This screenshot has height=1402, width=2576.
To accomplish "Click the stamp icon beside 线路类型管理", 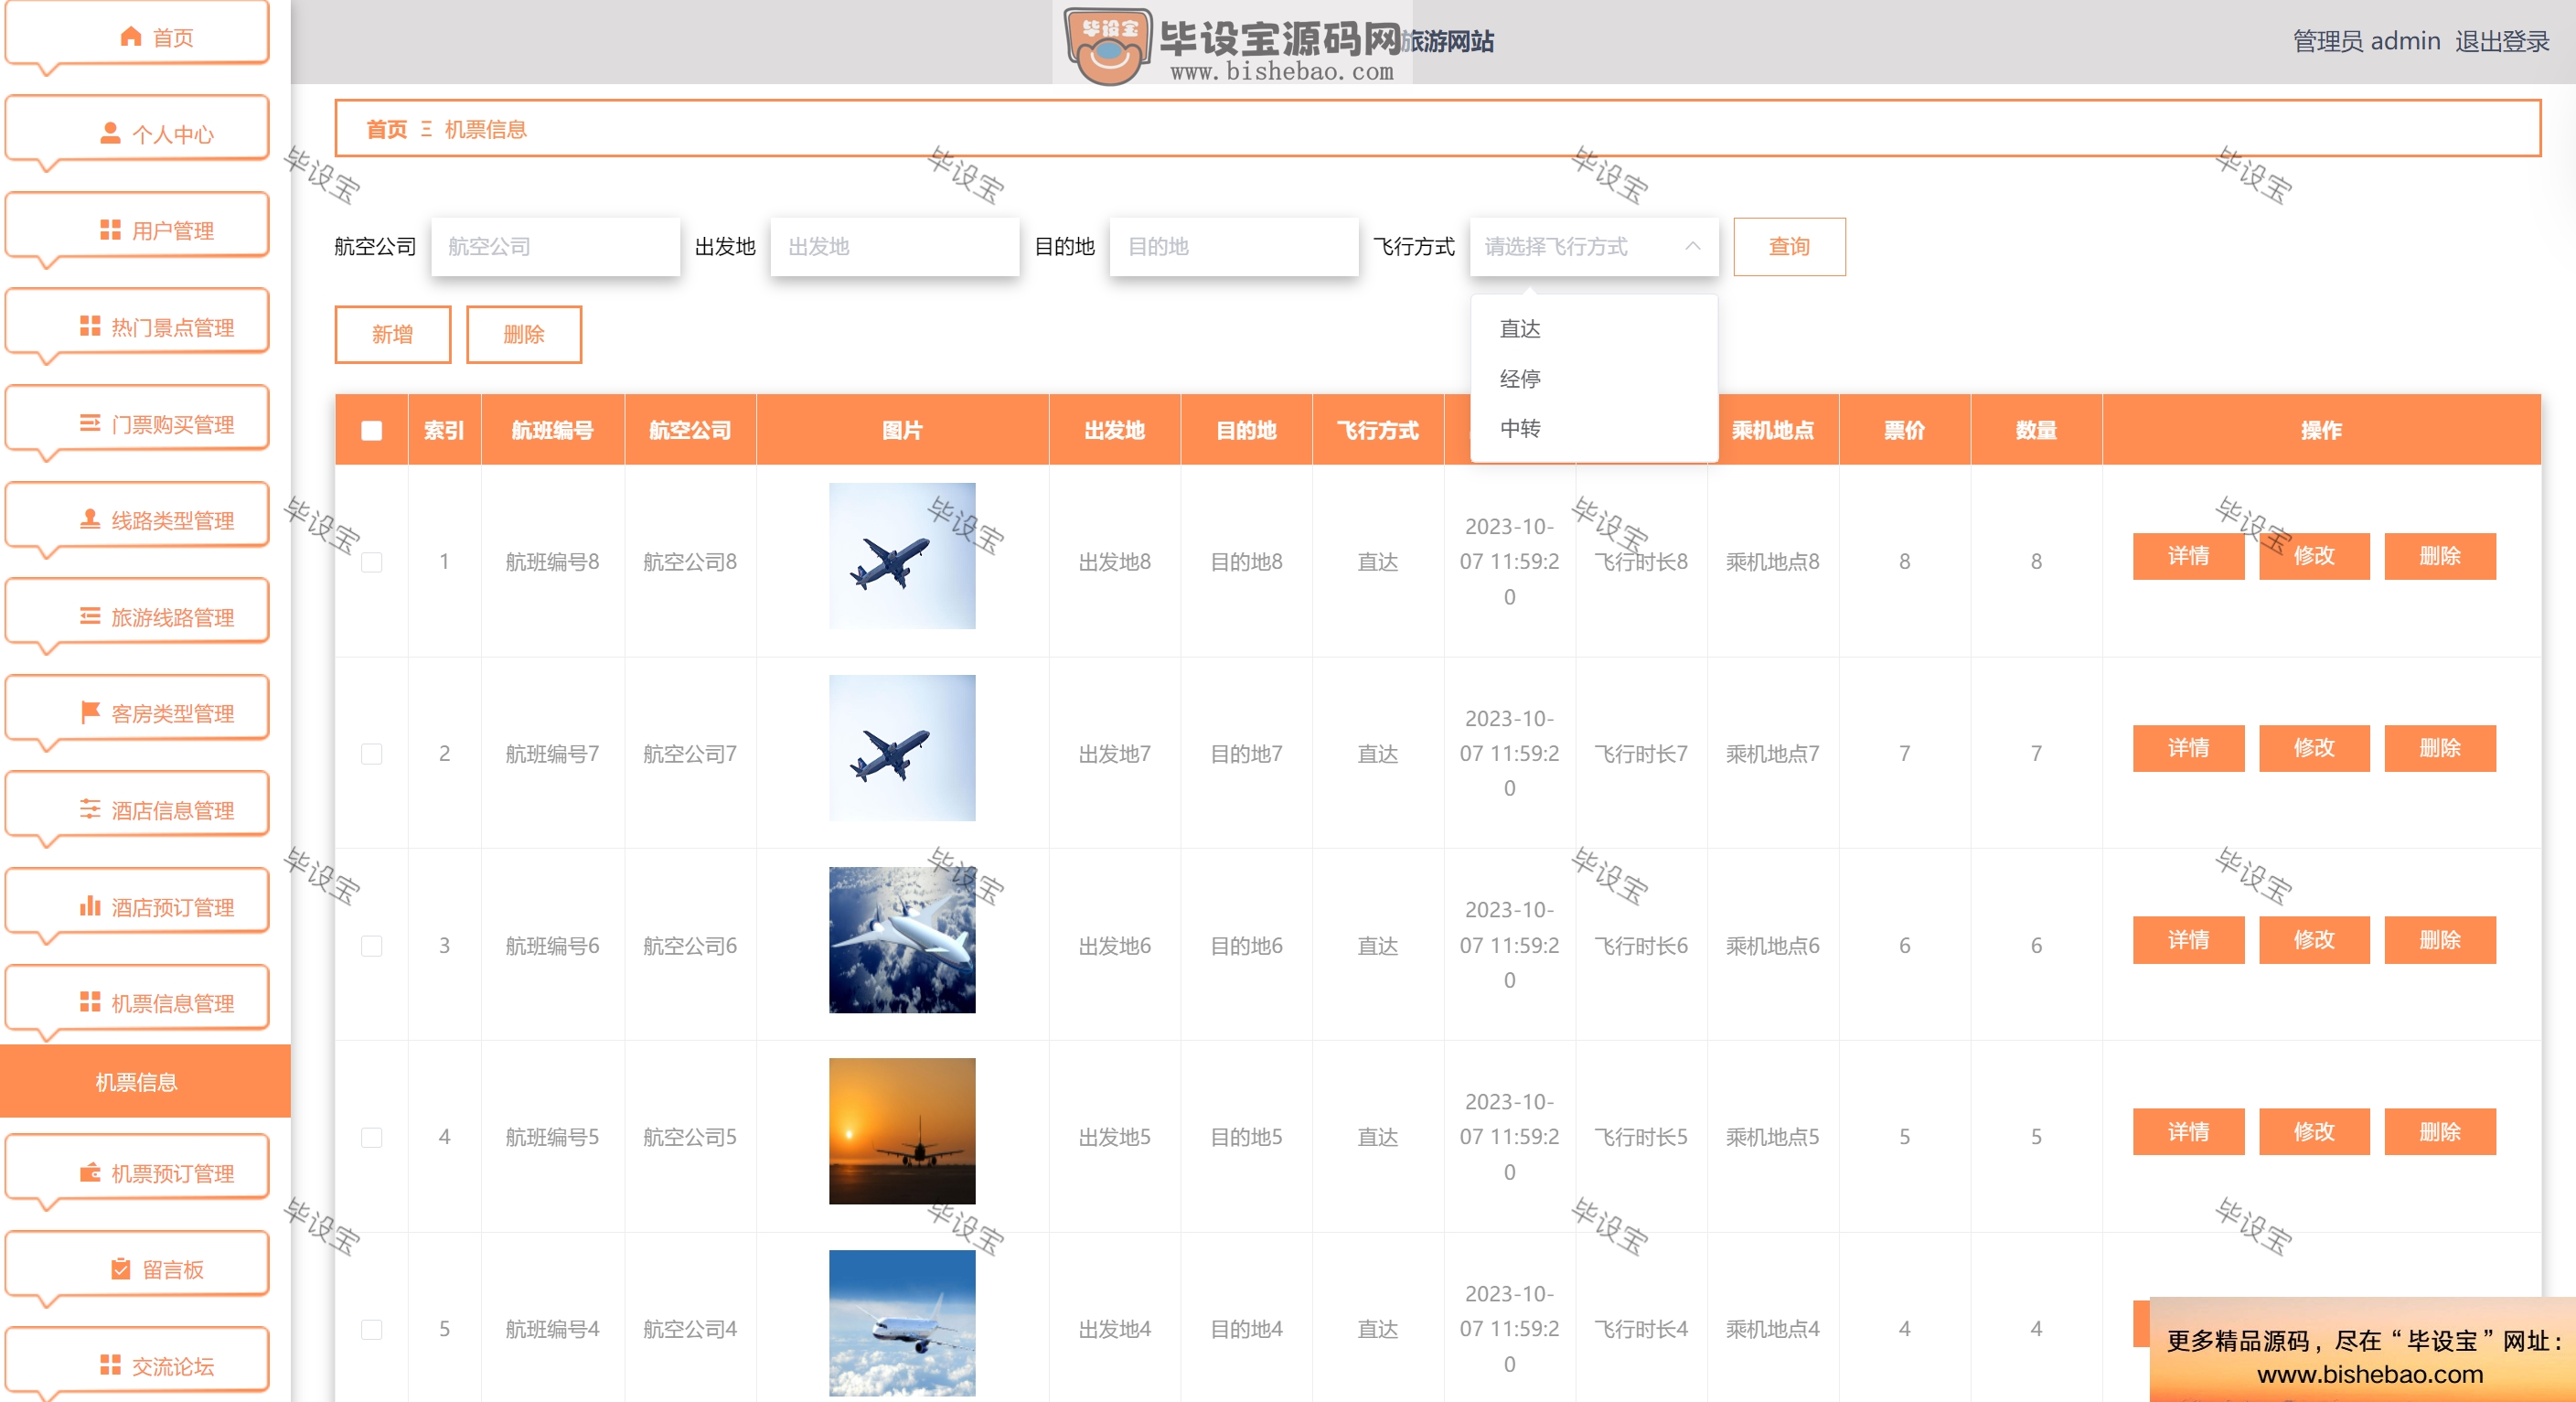I will point(90,520).
